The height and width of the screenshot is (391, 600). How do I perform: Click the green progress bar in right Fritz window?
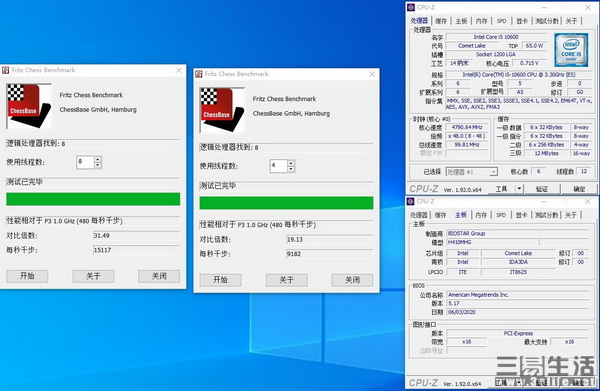(286, 203)
